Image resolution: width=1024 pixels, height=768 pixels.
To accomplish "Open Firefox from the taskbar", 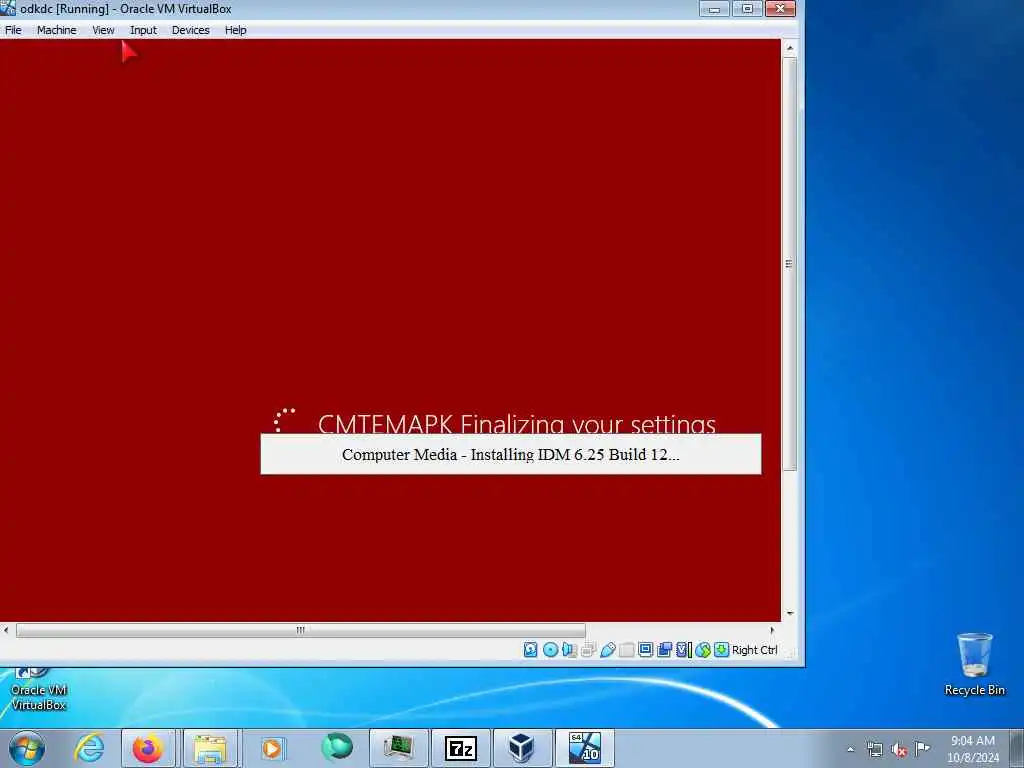I will 148,748.
